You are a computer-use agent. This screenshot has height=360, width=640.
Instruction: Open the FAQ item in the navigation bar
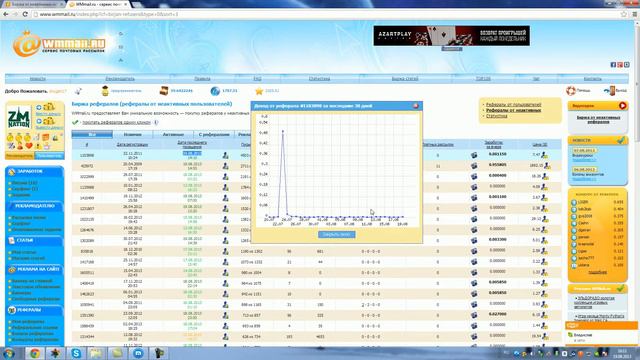pyautogui.click(x=257, y=78)
